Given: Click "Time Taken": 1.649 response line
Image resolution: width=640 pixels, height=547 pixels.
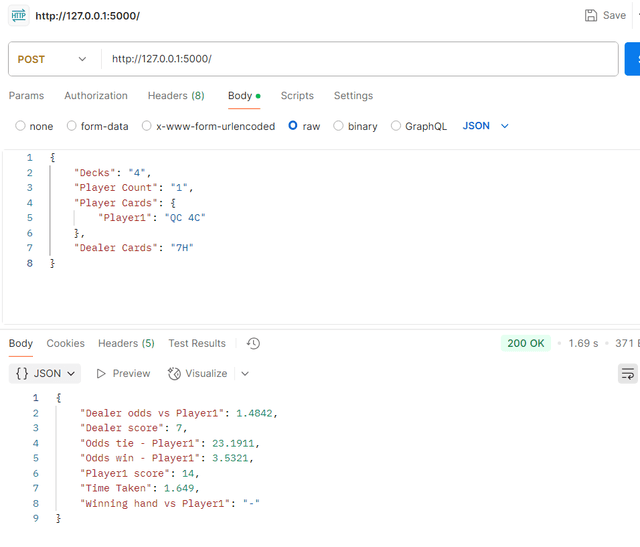Looking at the screenshot, I should 140,488.
